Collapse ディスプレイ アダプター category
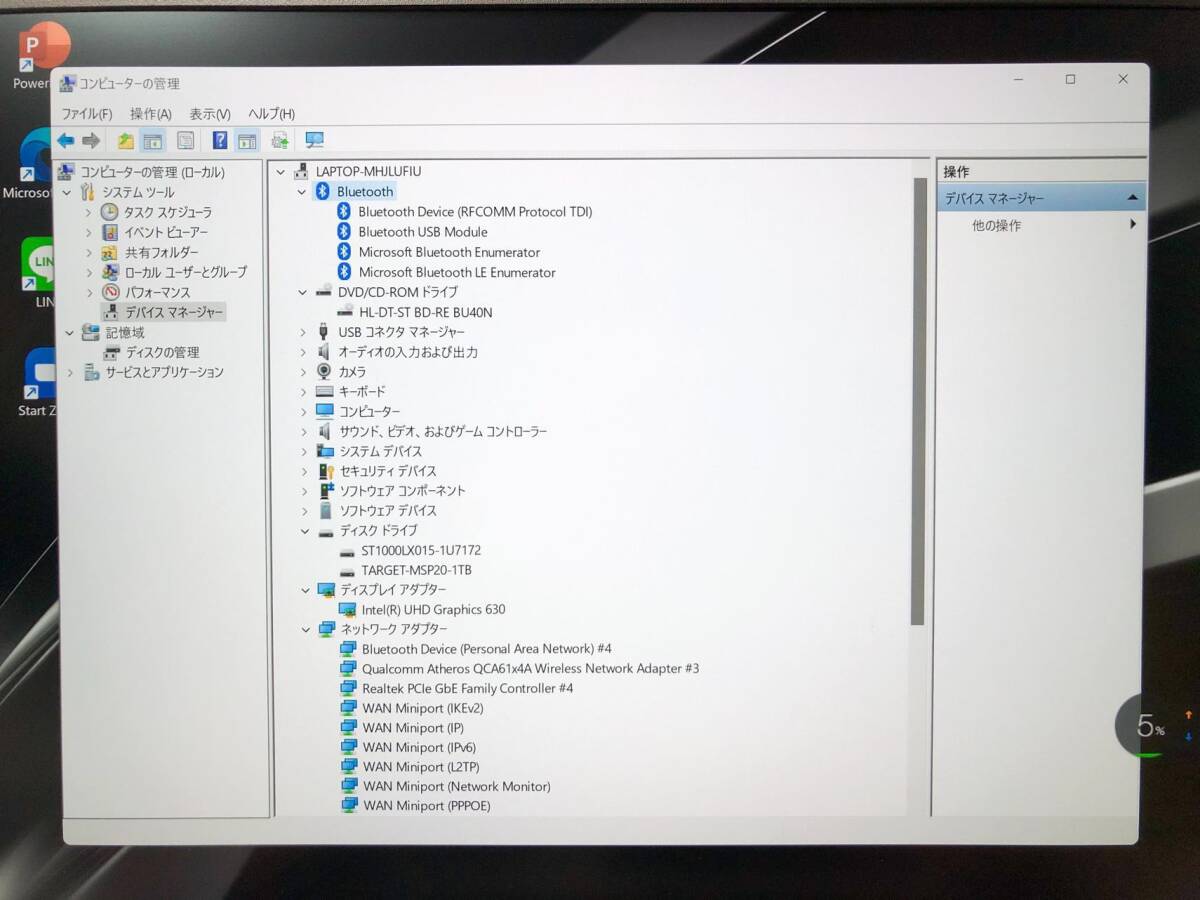The image size is (1200, 900). point(305,590)
